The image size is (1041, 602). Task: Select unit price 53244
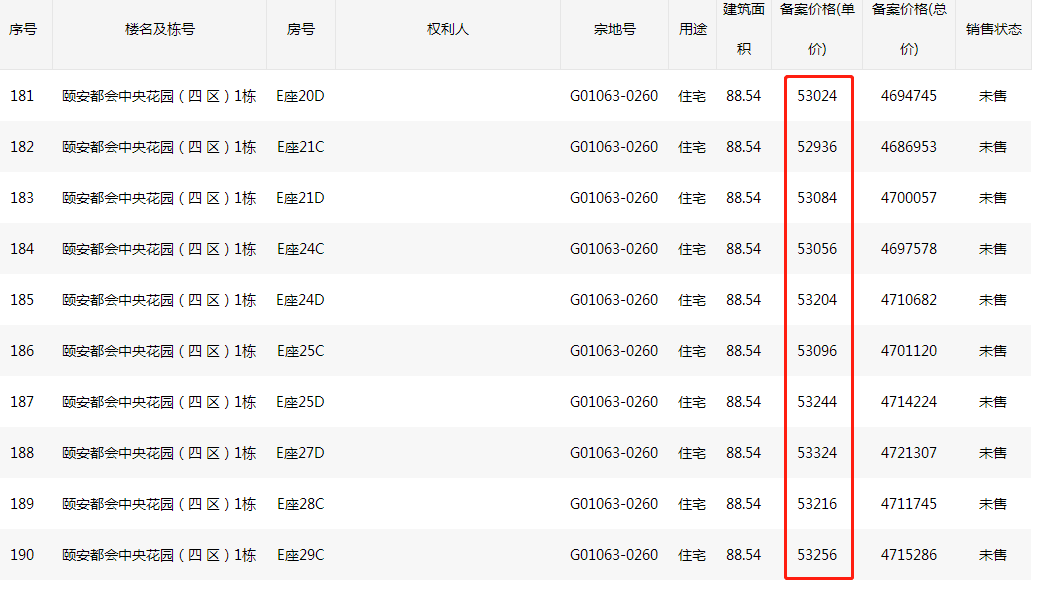point(817,402)
